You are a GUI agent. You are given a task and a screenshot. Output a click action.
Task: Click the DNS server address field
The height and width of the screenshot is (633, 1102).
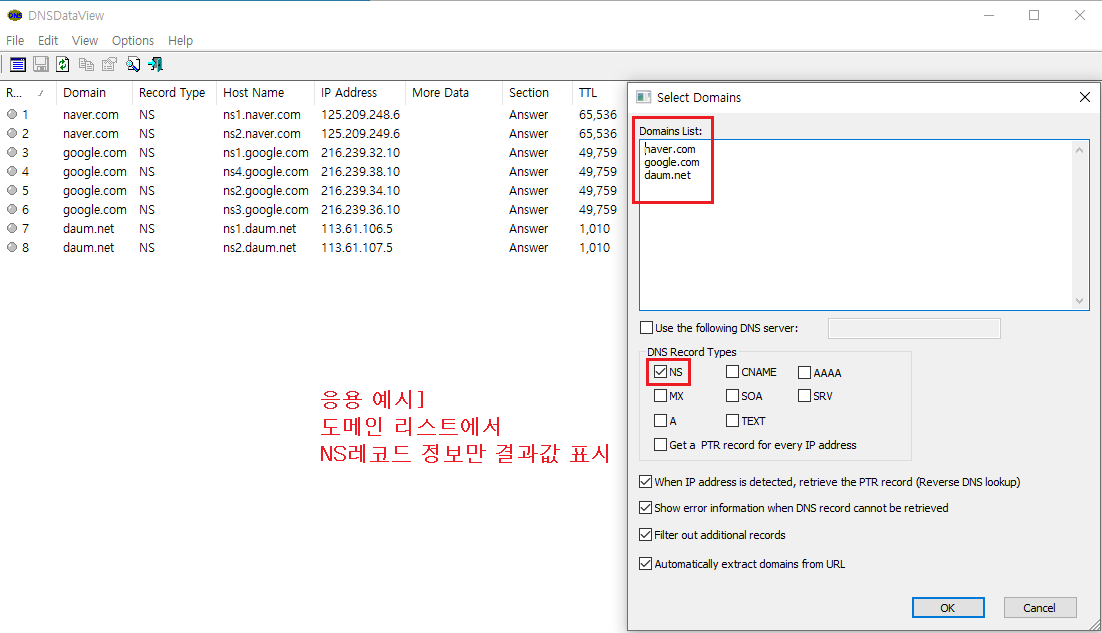click(x=914, y=328)
